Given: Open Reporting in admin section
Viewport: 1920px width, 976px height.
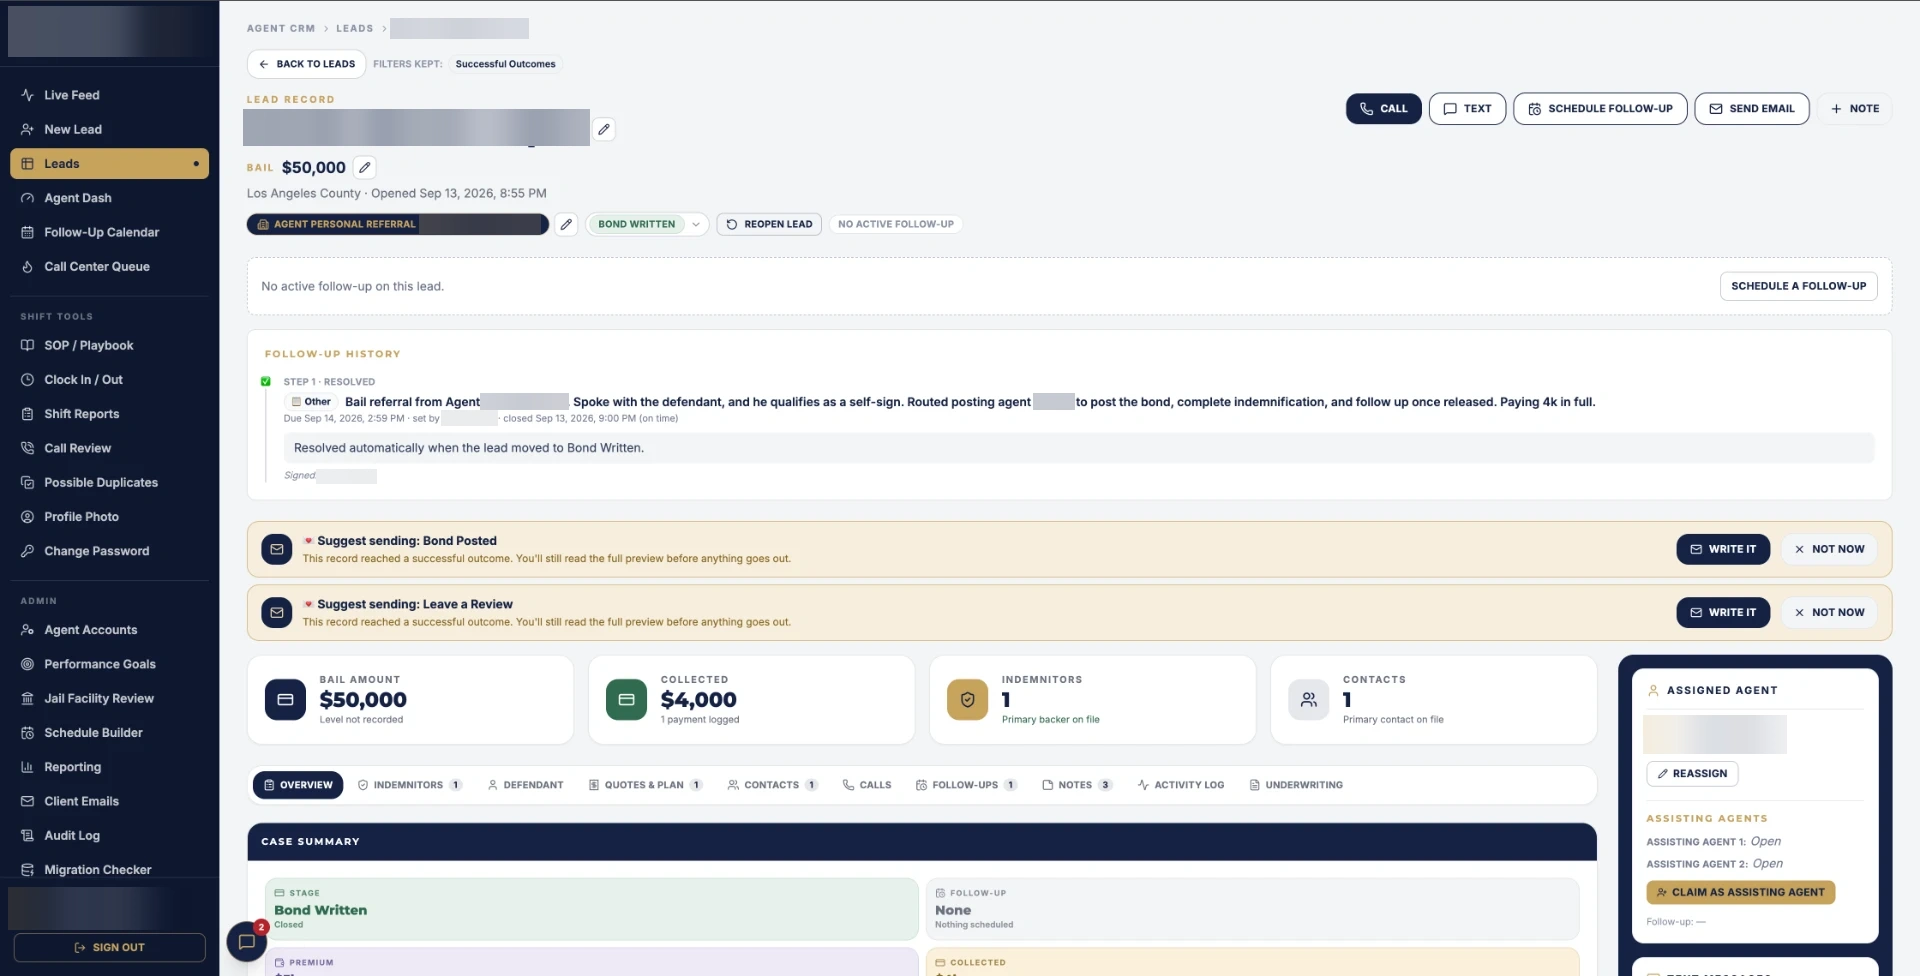Looking at the screenshot, I should click(109, 767).
